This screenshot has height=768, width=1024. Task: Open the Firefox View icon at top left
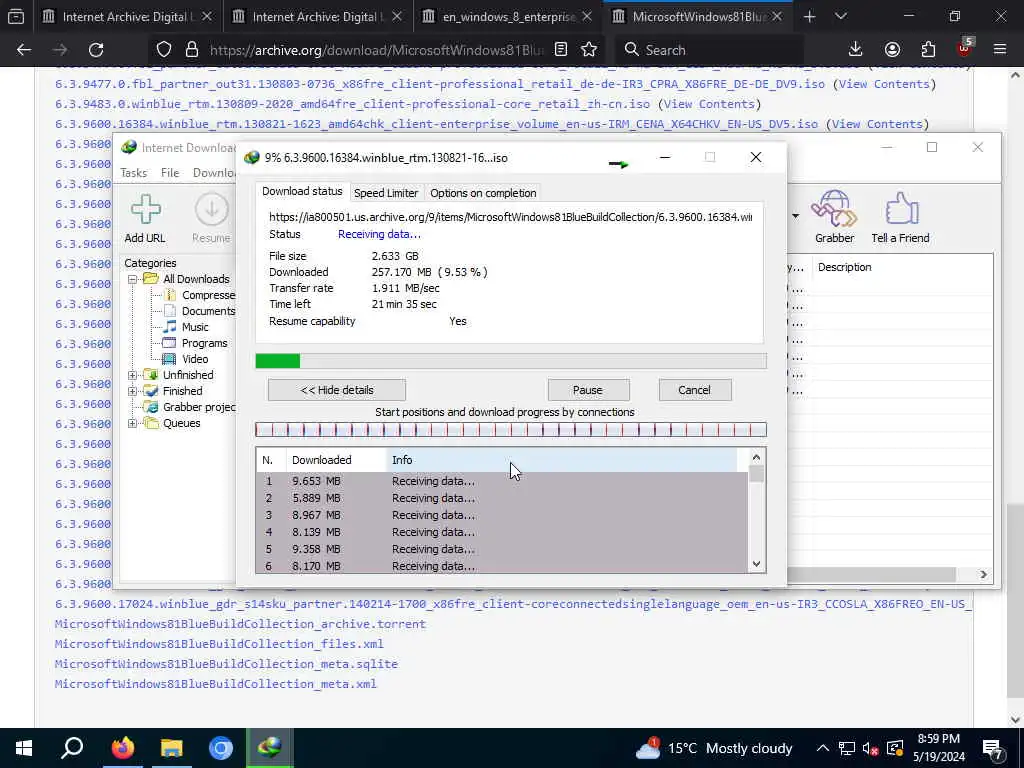tap(16, 17)
